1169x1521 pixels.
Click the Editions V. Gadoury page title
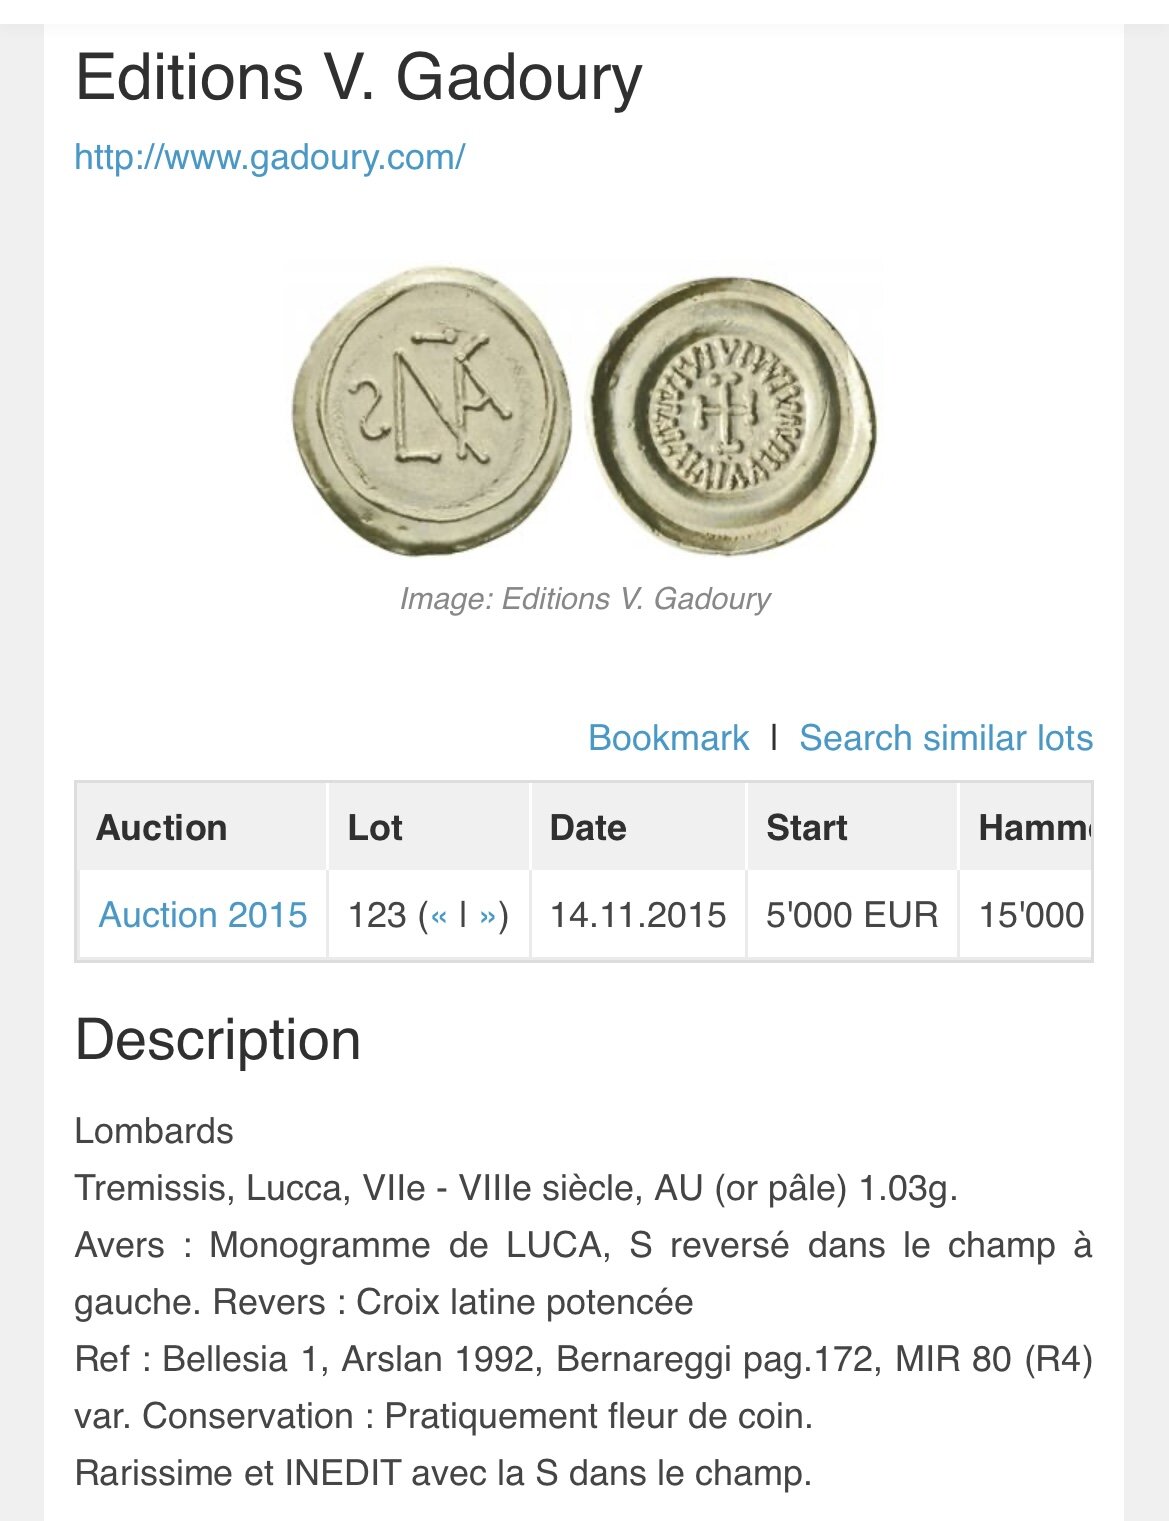[x=358, y=77]
